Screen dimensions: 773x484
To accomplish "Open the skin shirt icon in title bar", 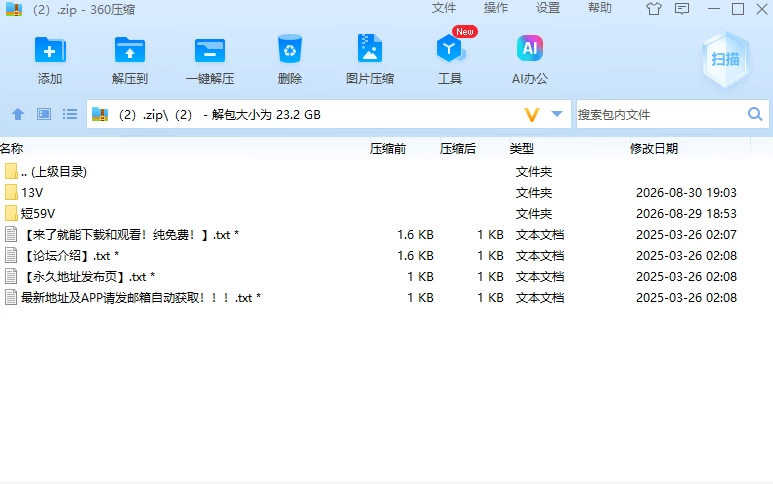I will pyautogui.click(x=654, y=8).
